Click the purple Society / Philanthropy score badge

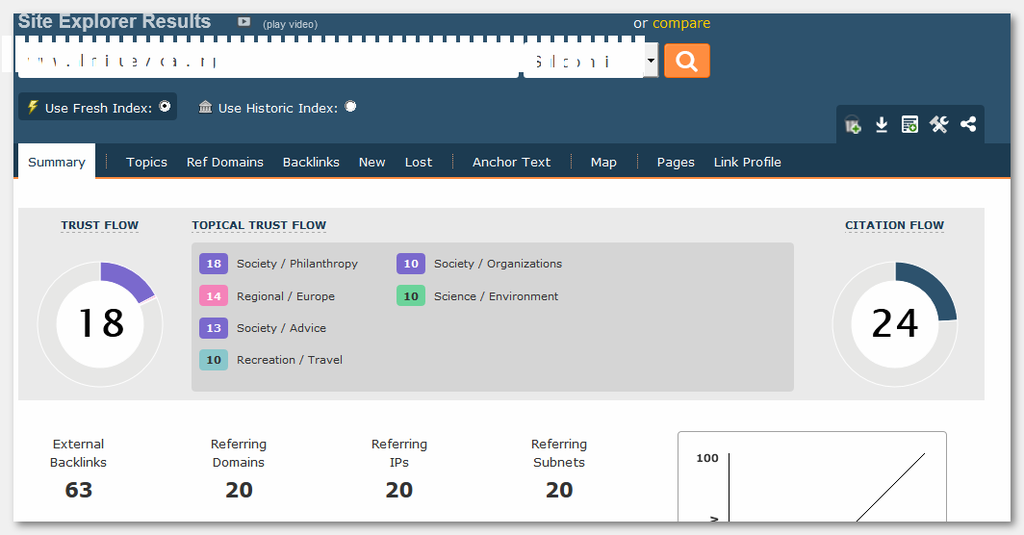[213, 264]
